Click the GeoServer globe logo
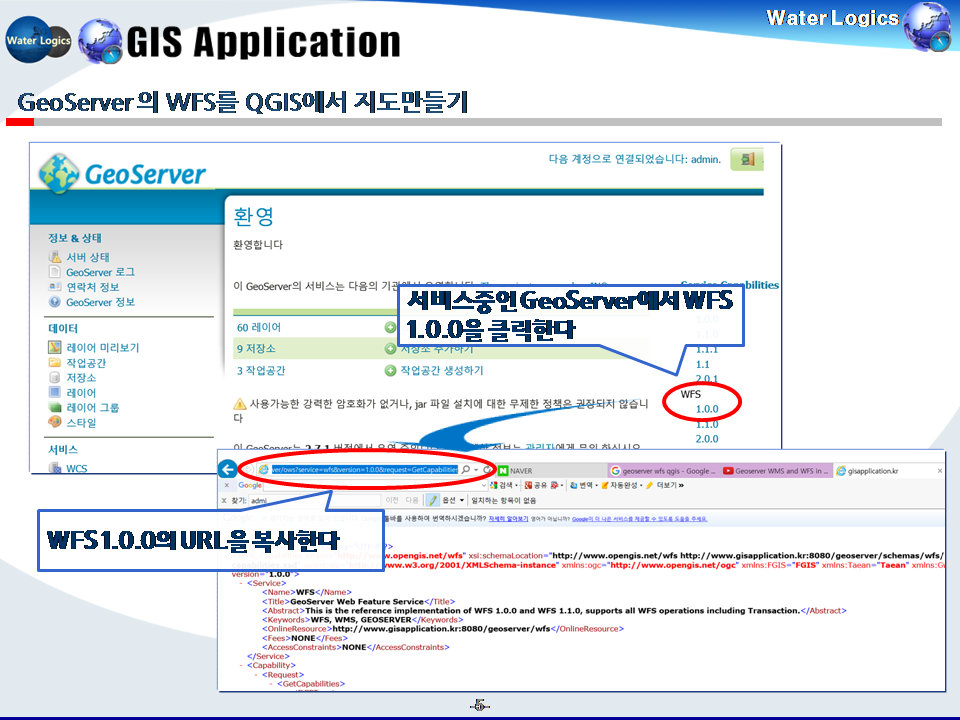The height and width of the screenshot is (720, 960). tap(59, 173)
